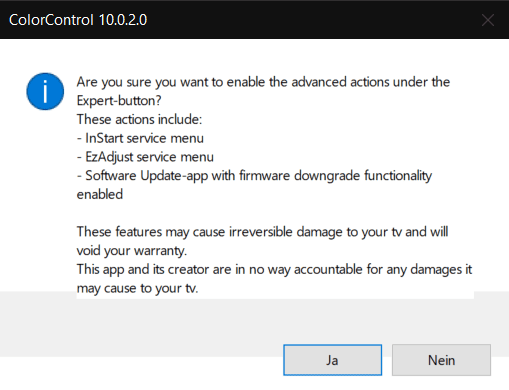Click the 'Are you sure you want' sentence
This screenshot has height=390, width=509.
click(263, 82)
